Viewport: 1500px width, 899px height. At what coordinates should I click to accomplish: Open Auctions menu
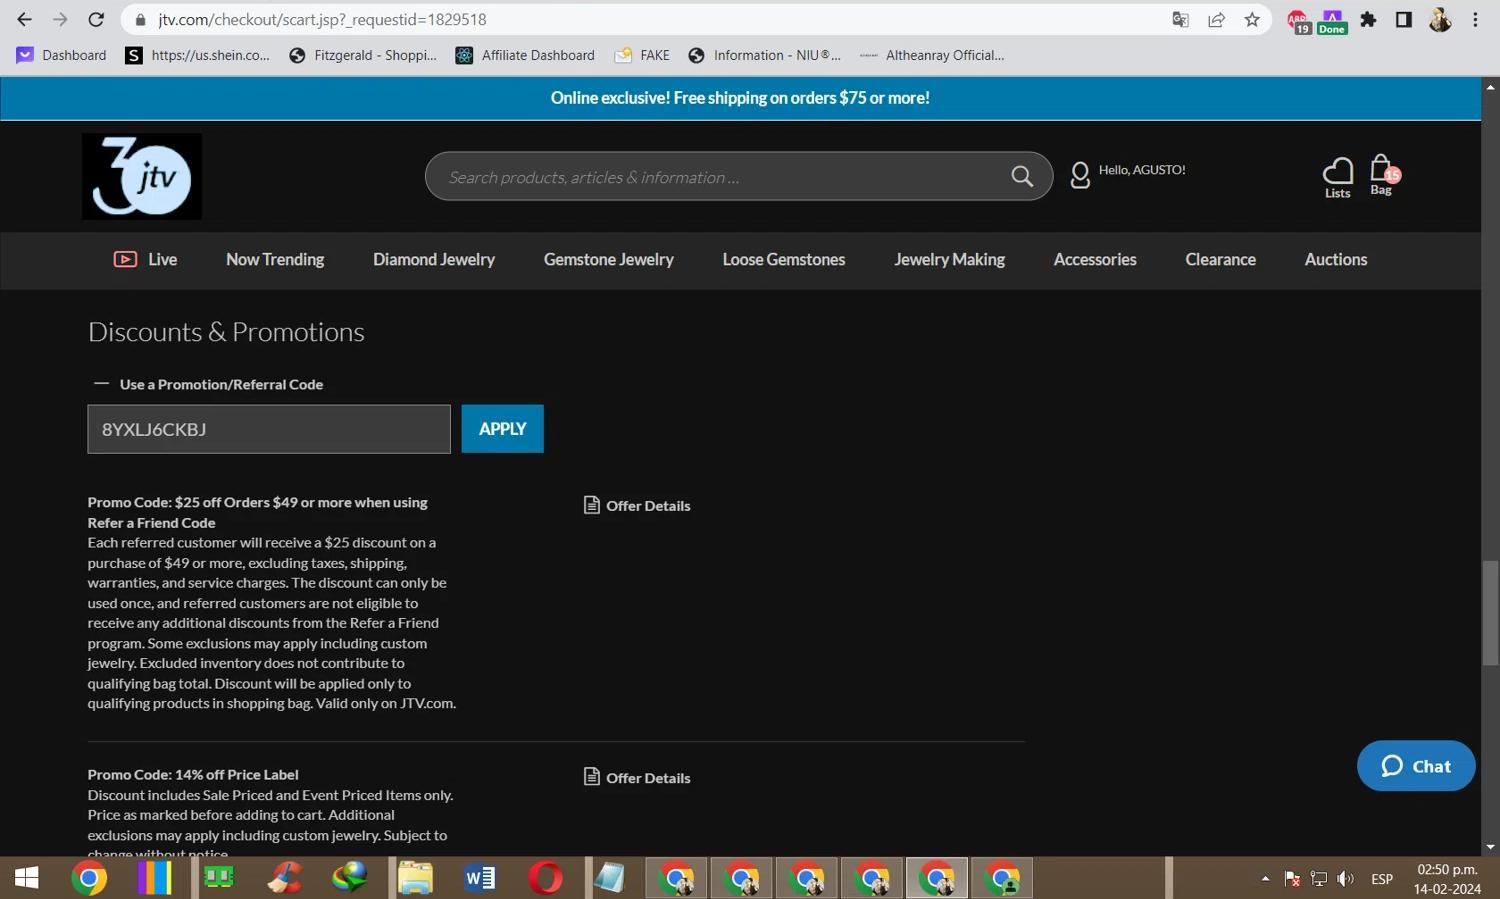tap(1336, 259)
